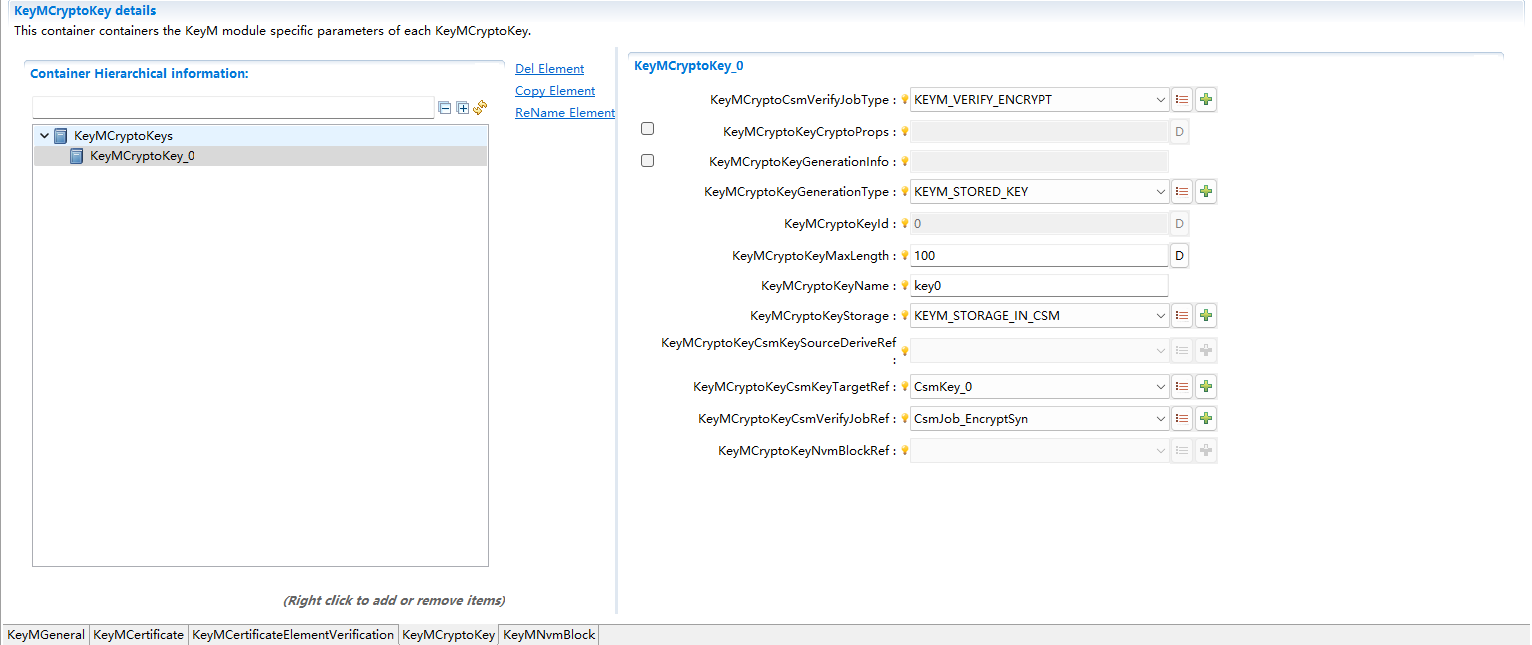Switch to the KeyMCertificate tab
Viewport: 1532px width, 645px height.
(138, 635)
